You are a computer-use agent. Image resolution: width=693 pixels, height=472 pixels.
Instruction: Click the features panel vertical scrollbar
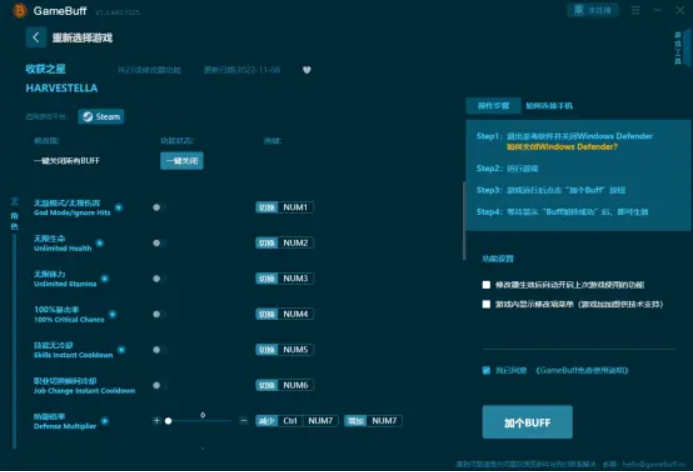pos(464,221)
